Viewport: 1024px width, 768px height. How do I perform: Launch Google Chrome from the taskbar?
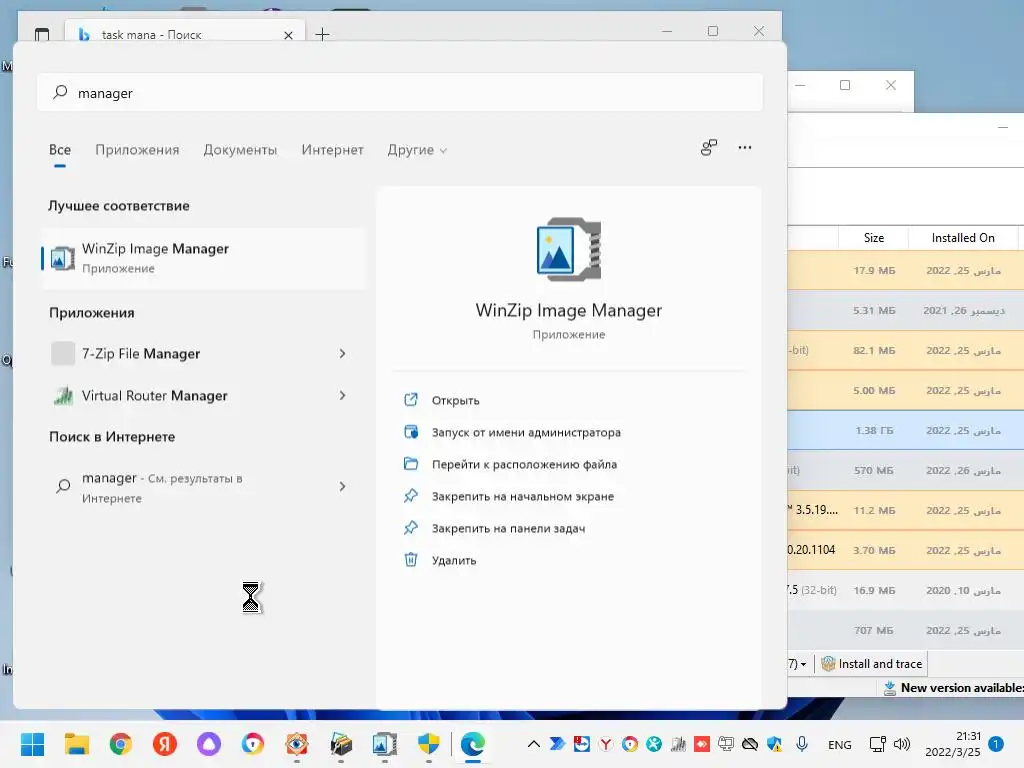(120, 744)
